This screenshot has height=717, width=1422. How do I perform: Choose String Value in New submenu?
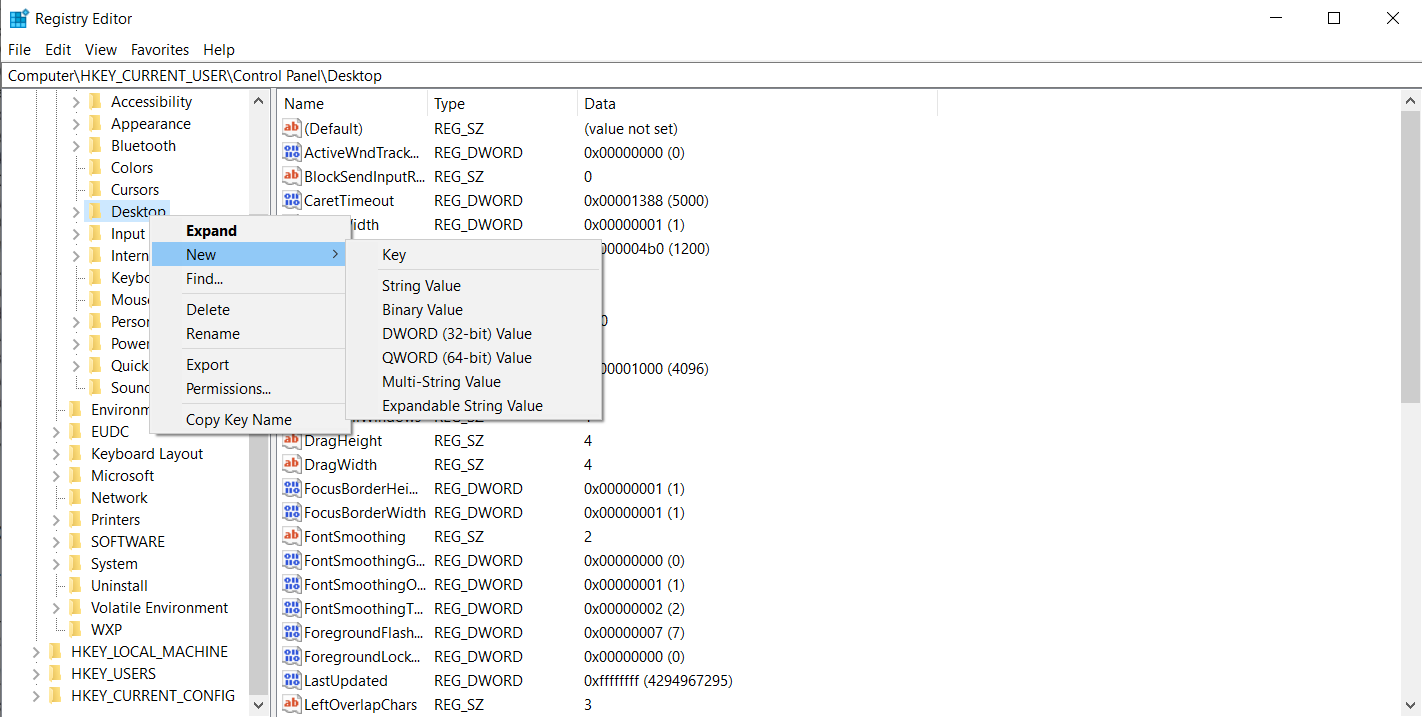coord(474,286)
